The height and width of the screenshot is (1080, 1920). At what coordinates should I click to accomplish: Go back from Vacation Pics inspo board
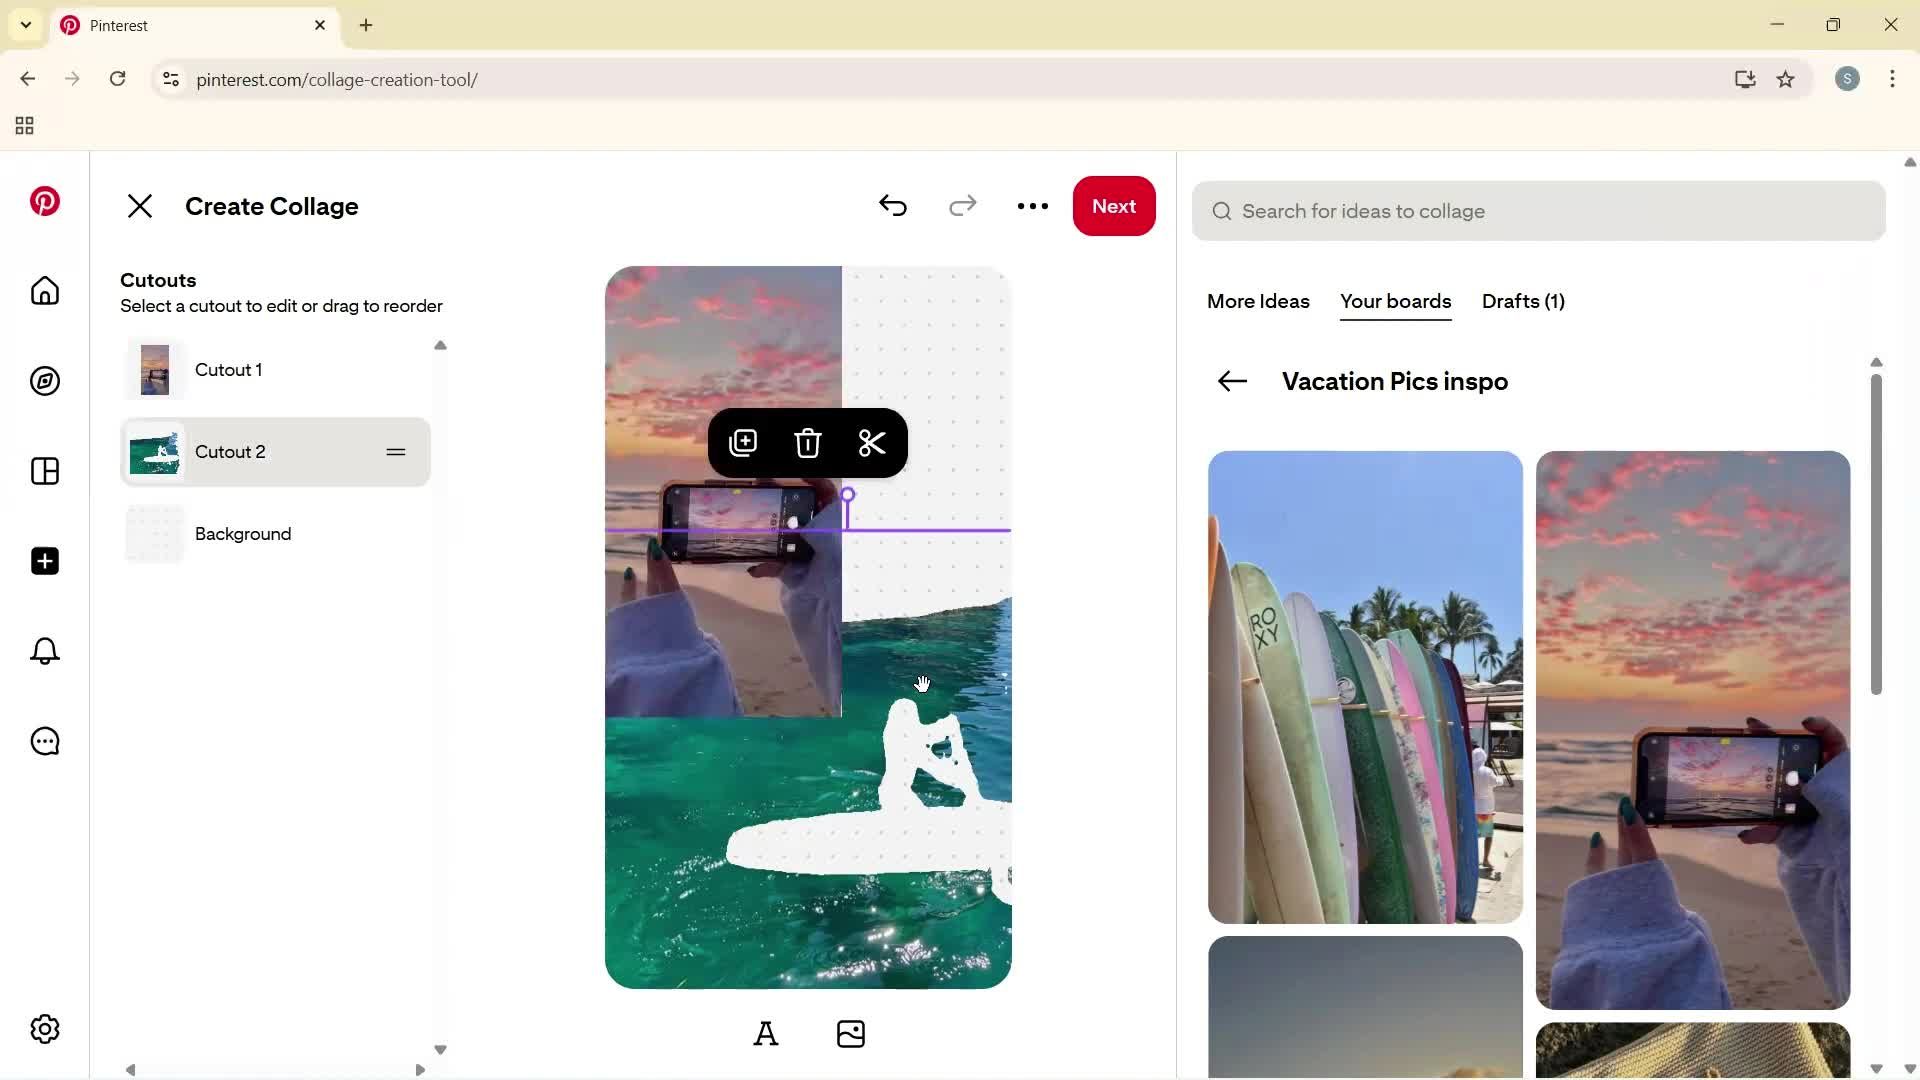click(x=1231, y=381)
